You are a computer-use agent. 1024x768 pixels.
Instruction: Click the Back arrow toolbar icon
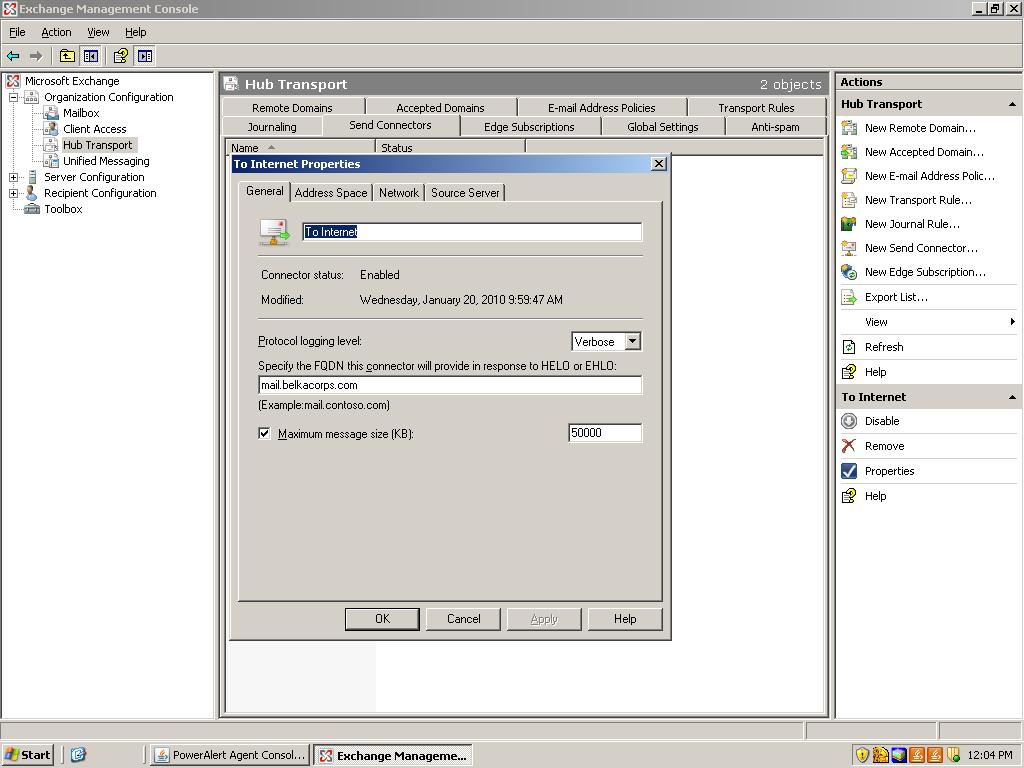13,56
